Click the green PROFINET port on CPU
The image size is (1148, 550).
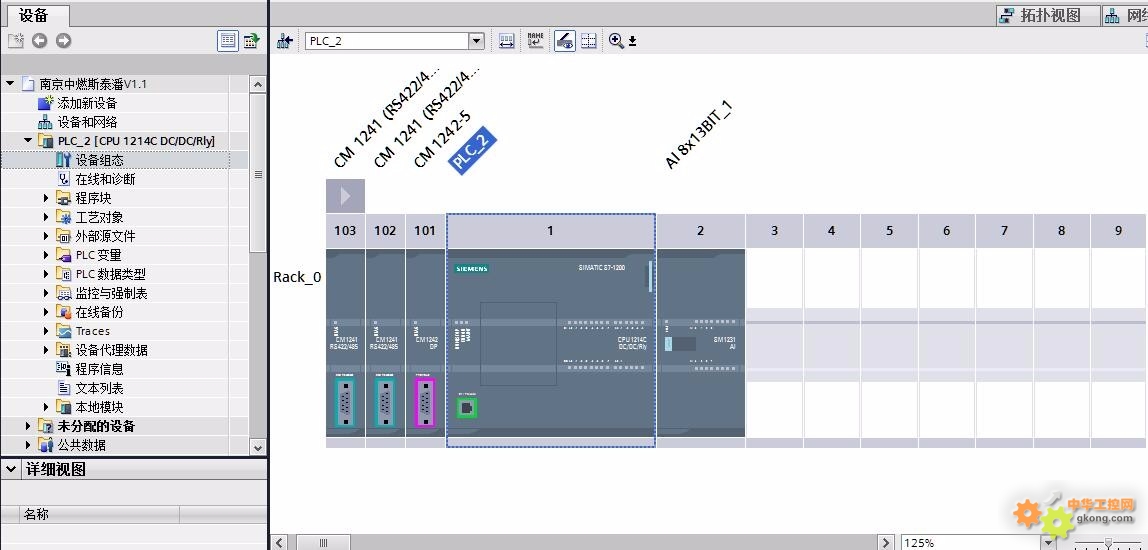point(467,407)
